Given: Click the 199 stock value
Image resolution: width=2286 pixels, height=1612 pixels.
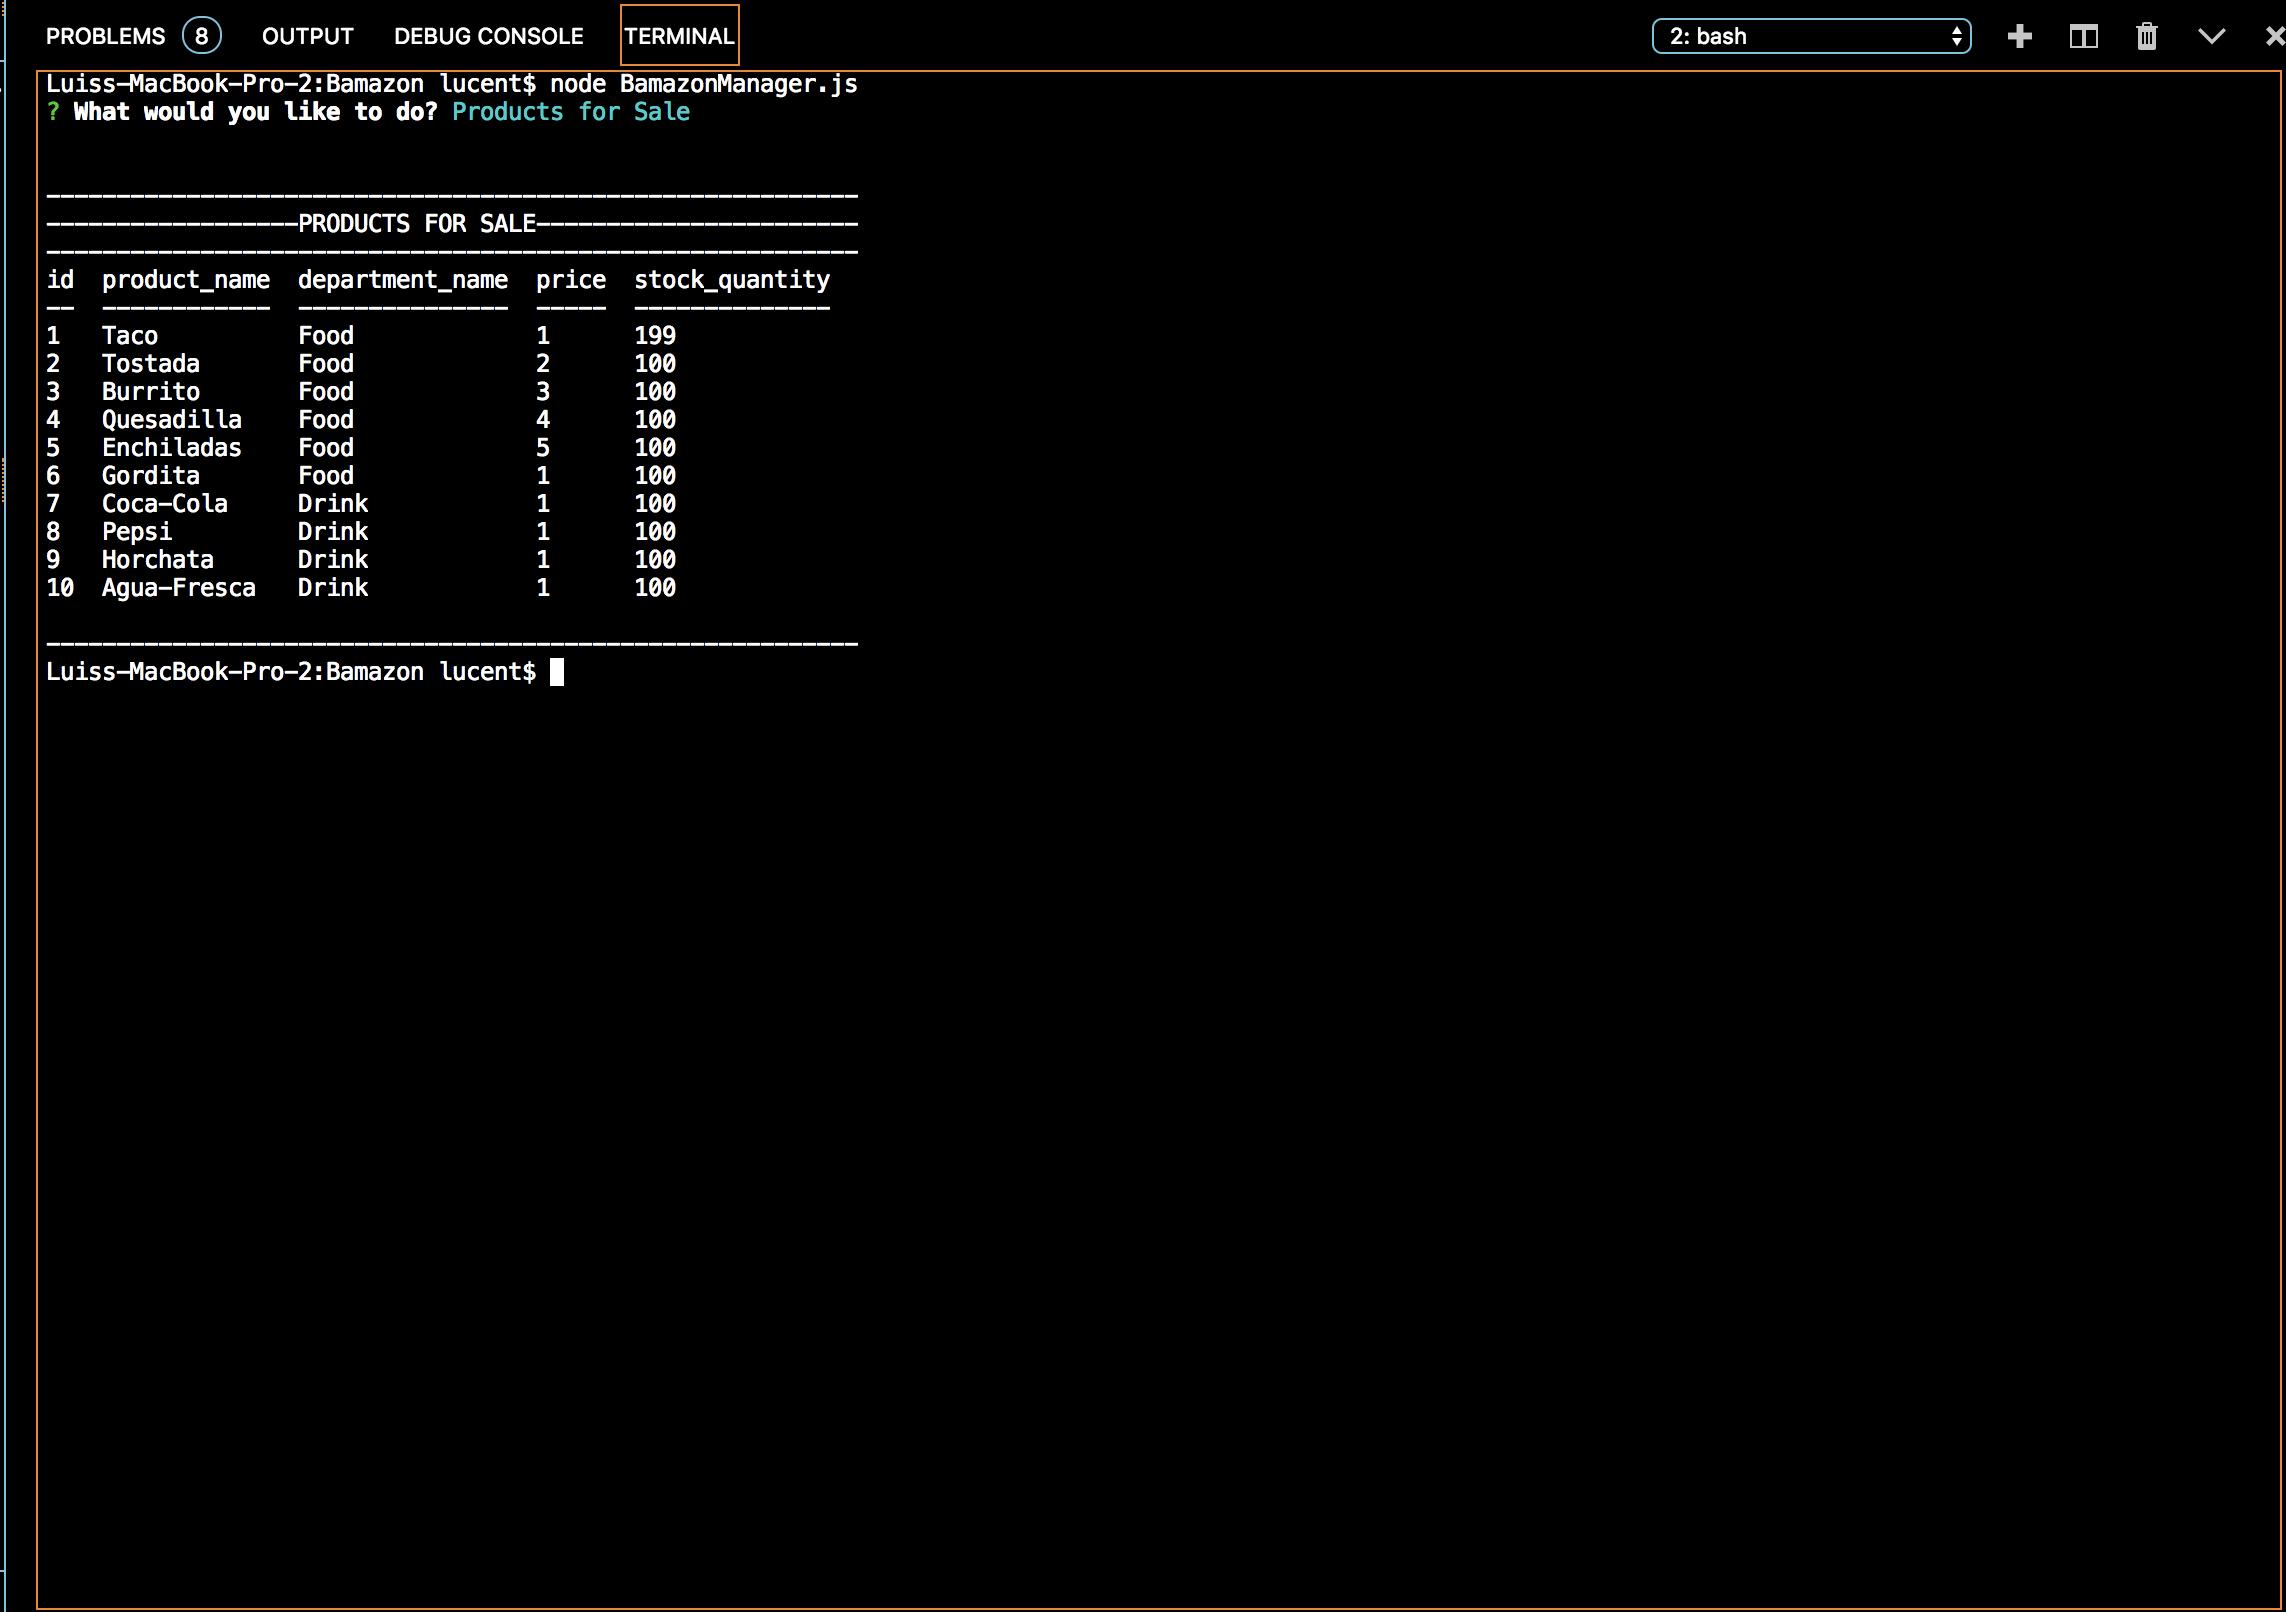Looking at the screenshot, I should point(655,336).
